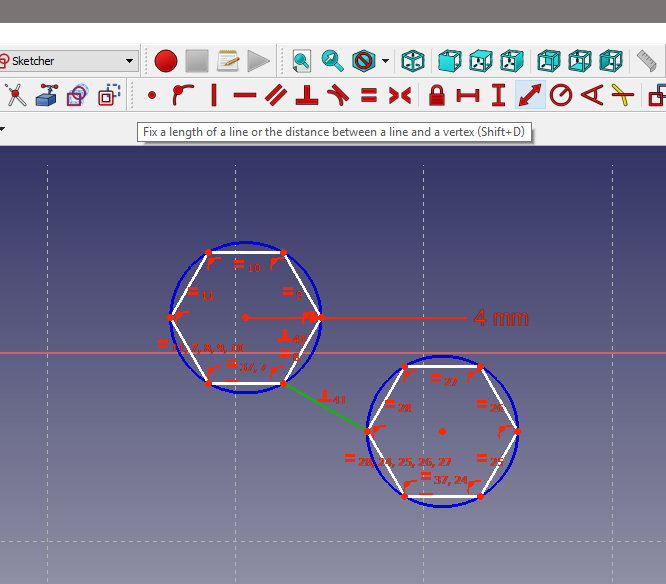Screen dimensions: 666x584
Task: Click the equal constraint marker labeled 27
Action: tap(443, 380)
